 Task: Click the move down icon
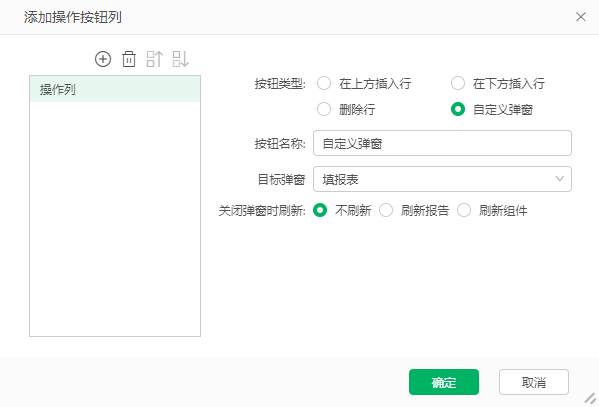(x=181, y=59)
